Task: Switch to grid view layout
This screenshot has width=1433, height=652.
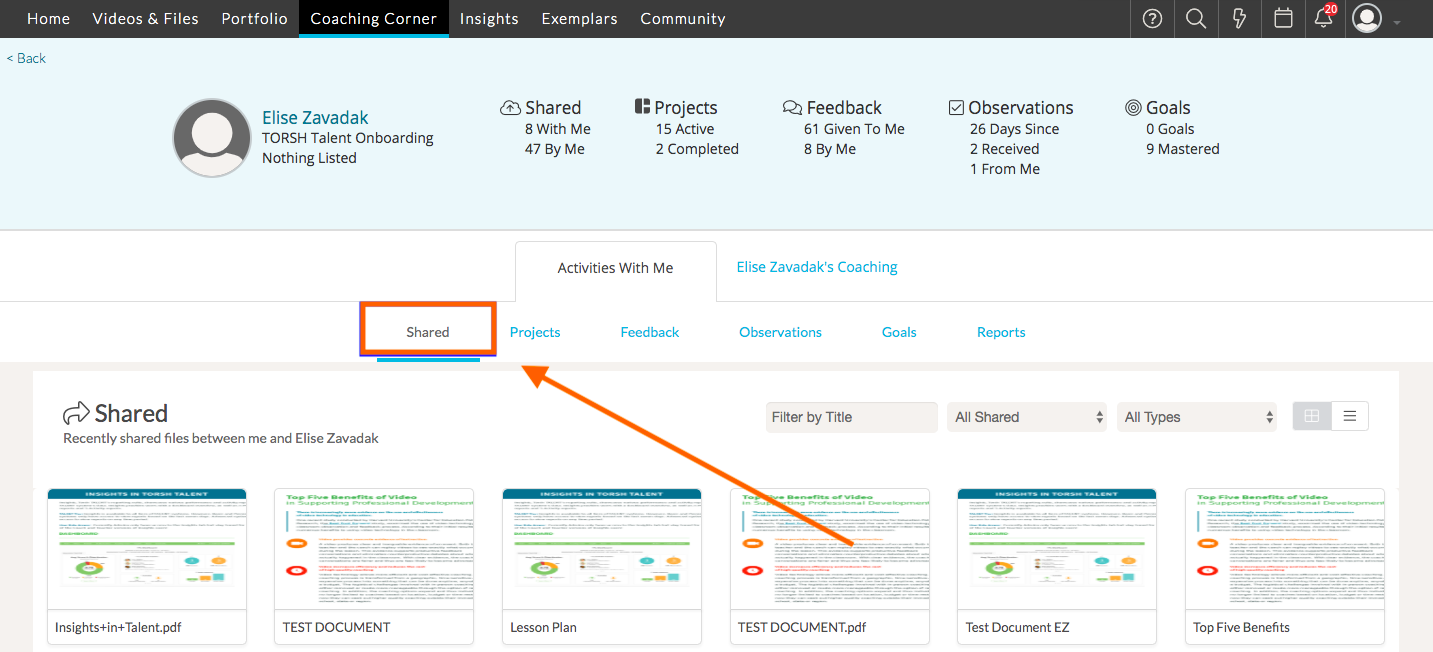Action: 1312,417
